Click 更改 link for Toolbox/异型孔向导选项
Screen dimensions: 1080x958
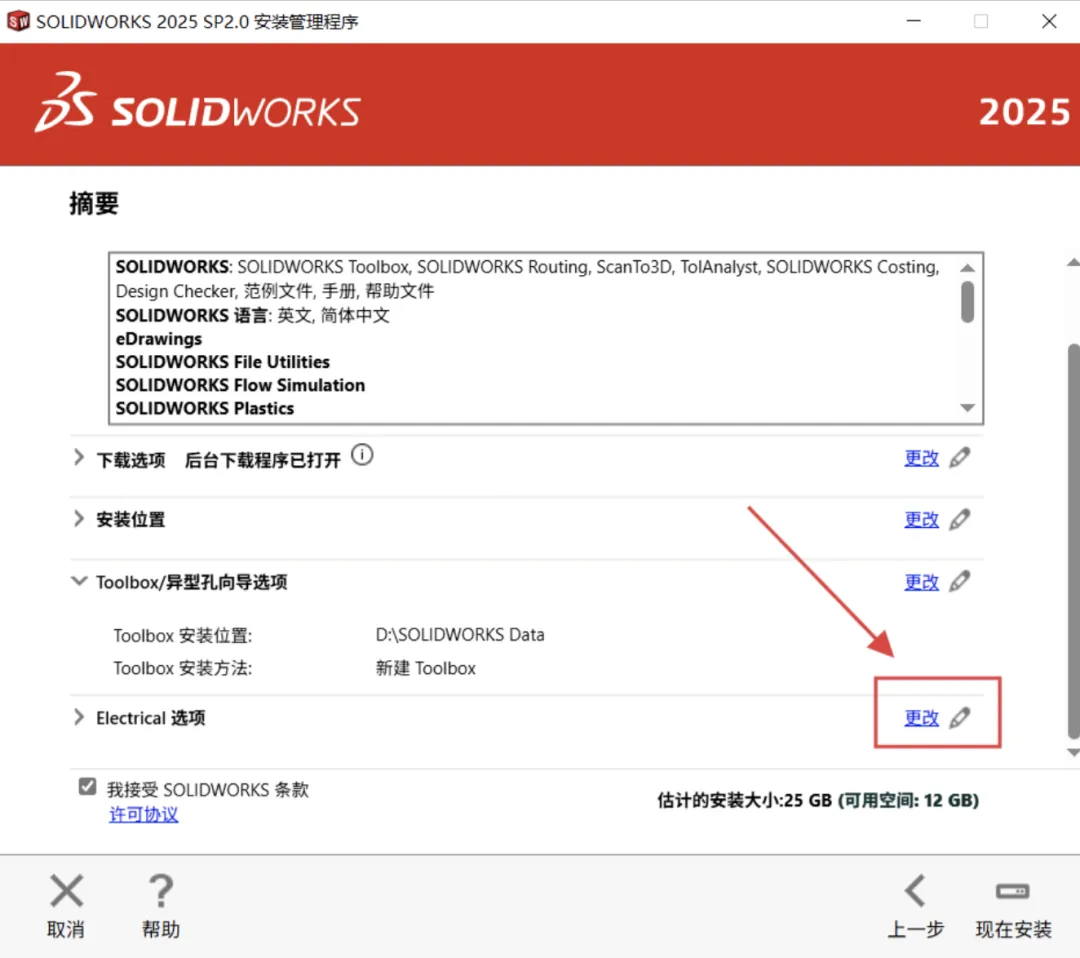point(922,582)
